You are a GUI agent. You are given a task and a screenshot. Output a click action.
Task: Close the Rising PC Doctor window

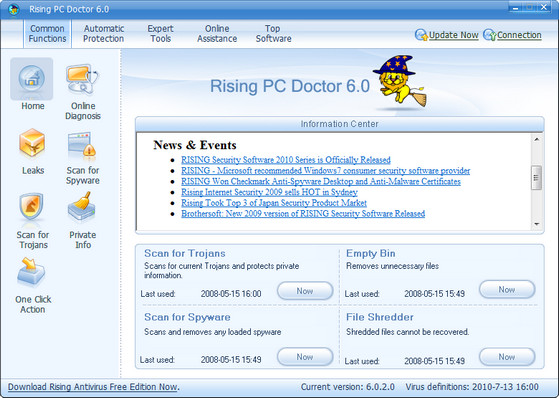coord(544,7)
